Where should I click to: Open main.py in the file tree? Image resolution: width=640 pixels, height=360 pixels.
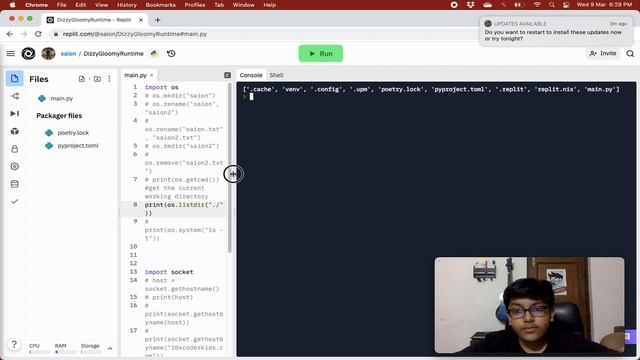point(61,98)
